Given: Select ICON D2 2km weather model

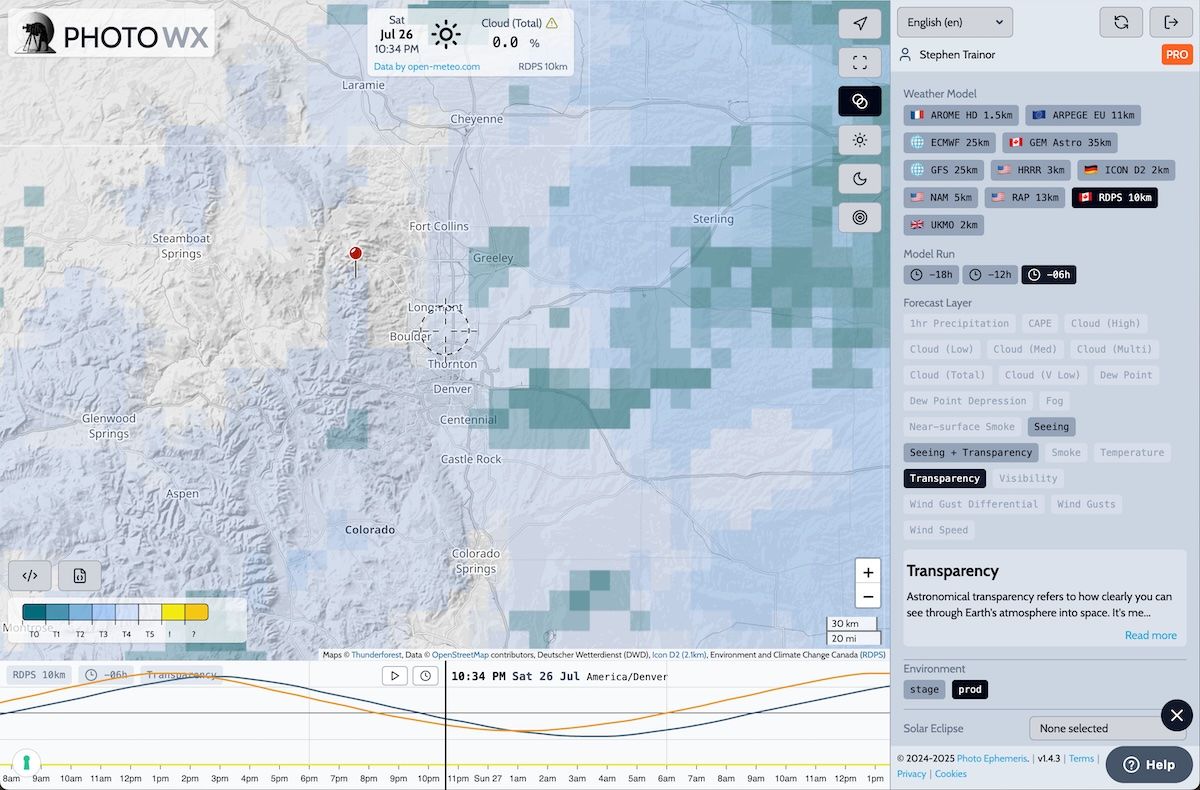Looking at the screenshot, I should pos(1126,170).
